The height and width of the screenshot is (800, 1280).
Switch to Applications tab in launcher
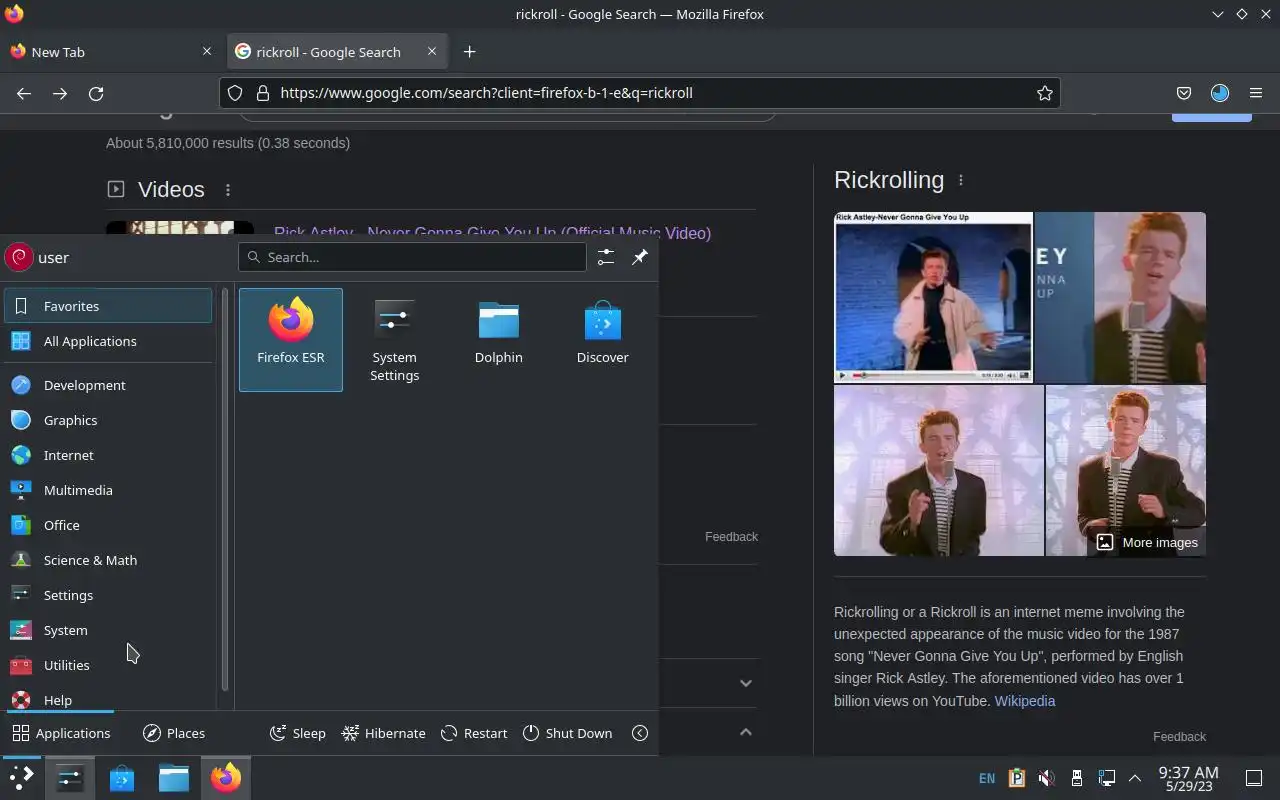pyautogui.click(x=61, y=733)
